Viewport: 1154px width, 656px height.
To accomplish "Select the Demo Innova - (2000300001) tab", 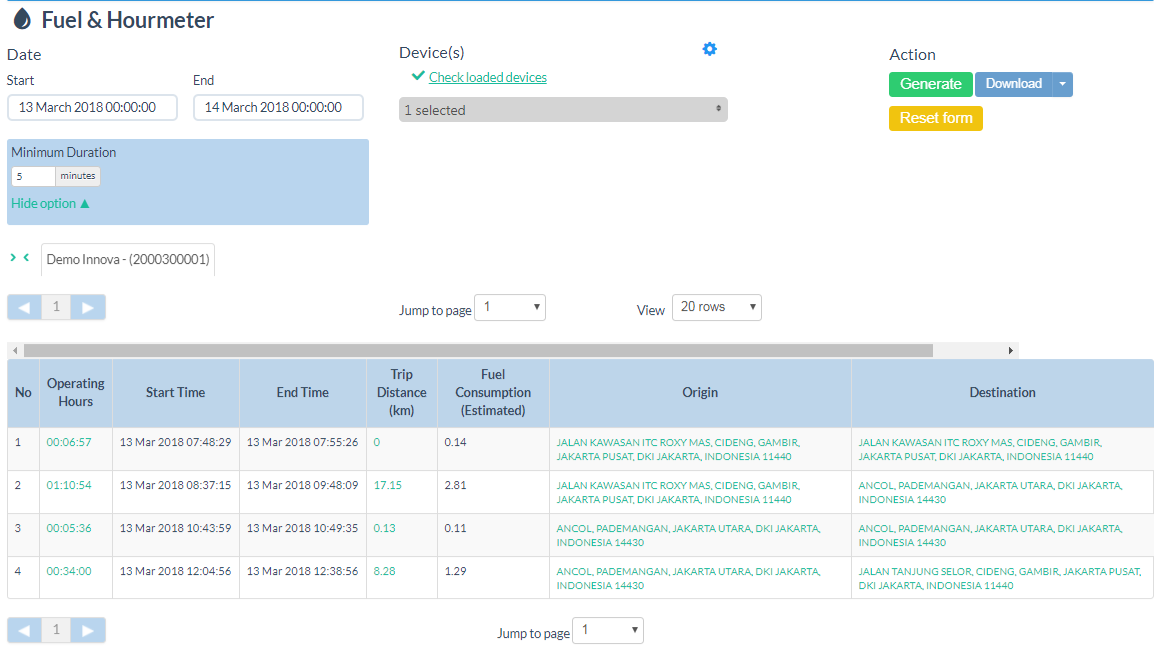I will coord(128,259).
